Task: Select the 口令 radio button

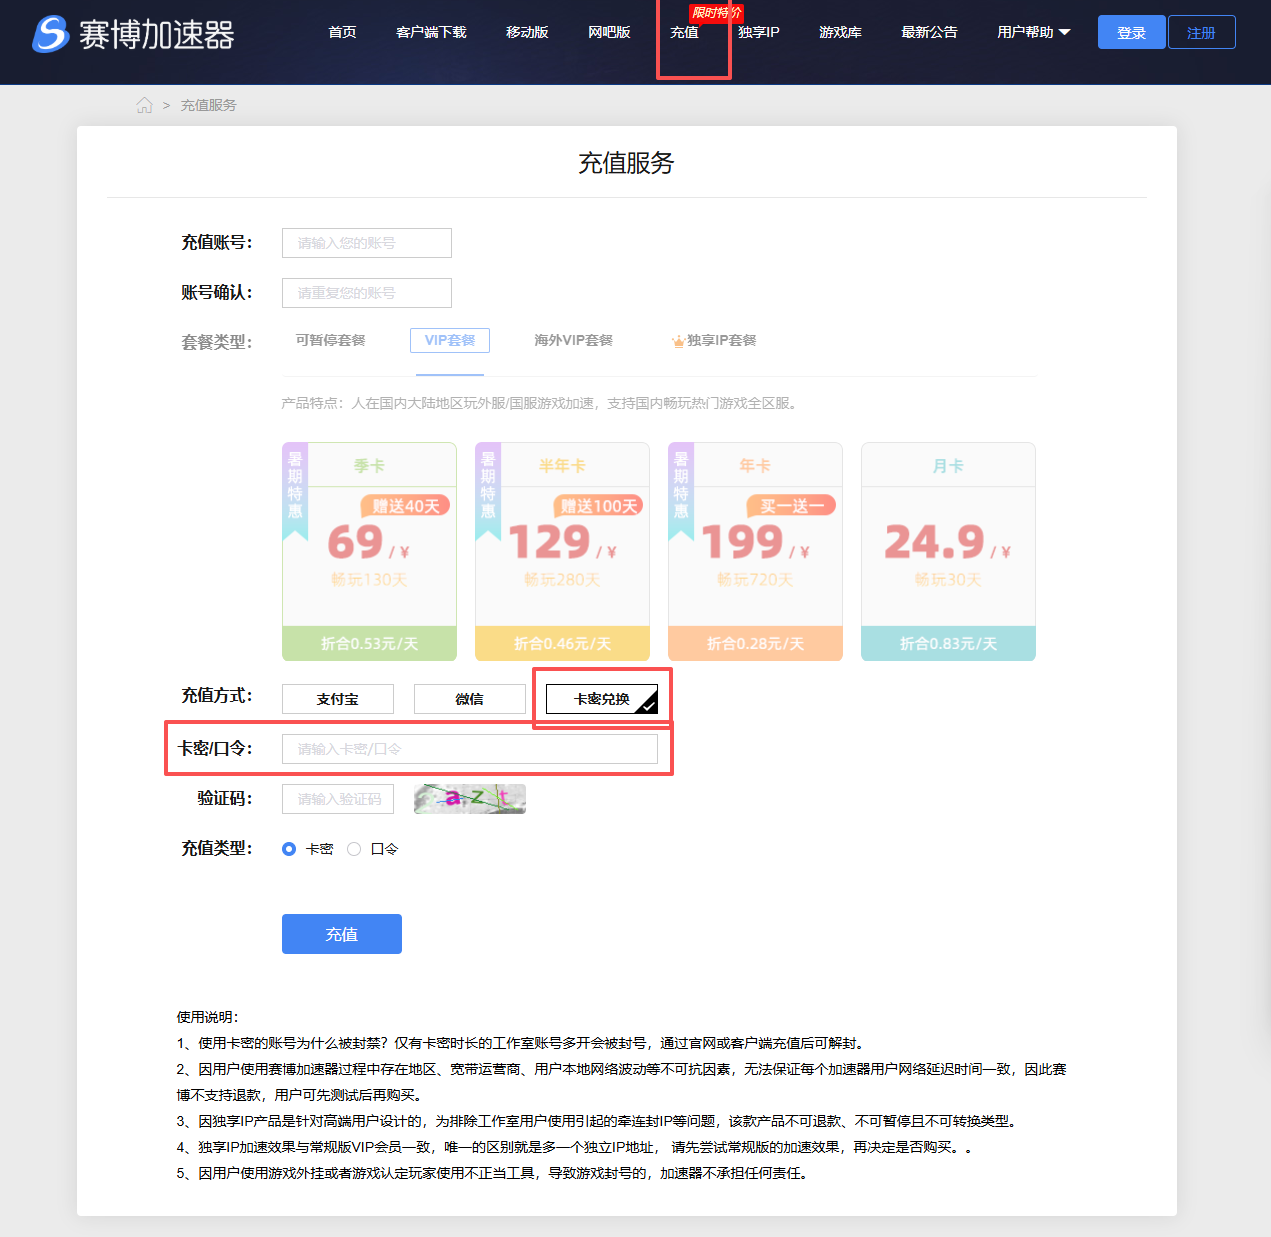Action: point(354,849)
